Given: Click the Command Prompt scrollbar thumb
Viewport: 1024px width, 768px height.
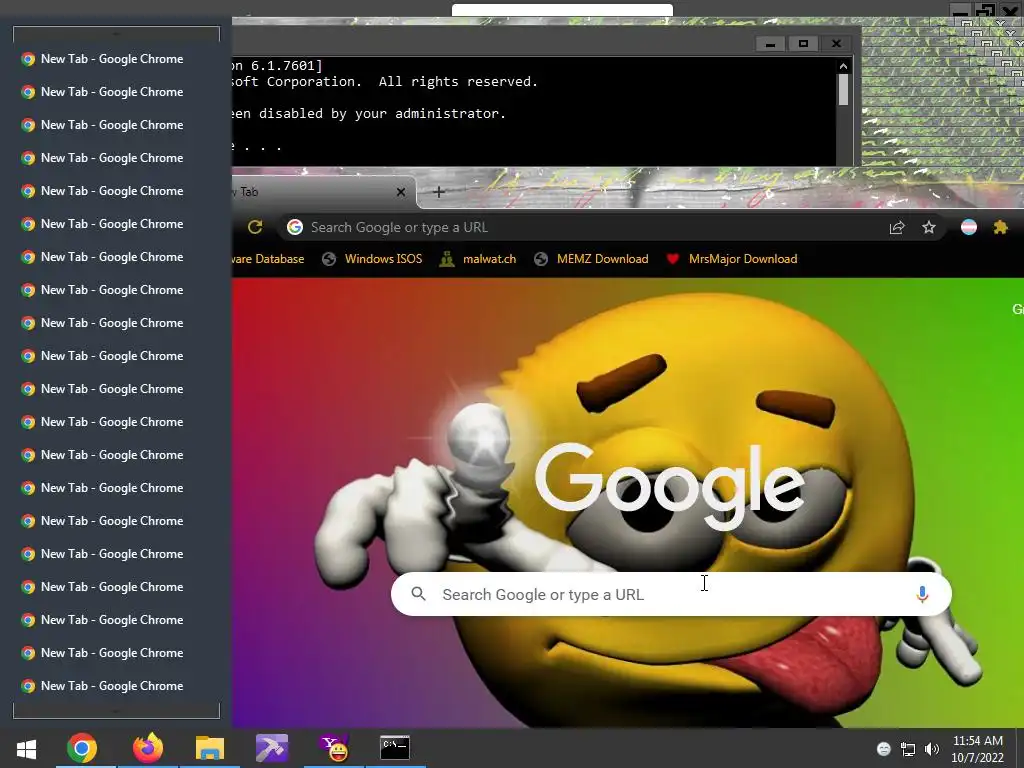Looking at the screenshot, I should [x=843, y=89].
